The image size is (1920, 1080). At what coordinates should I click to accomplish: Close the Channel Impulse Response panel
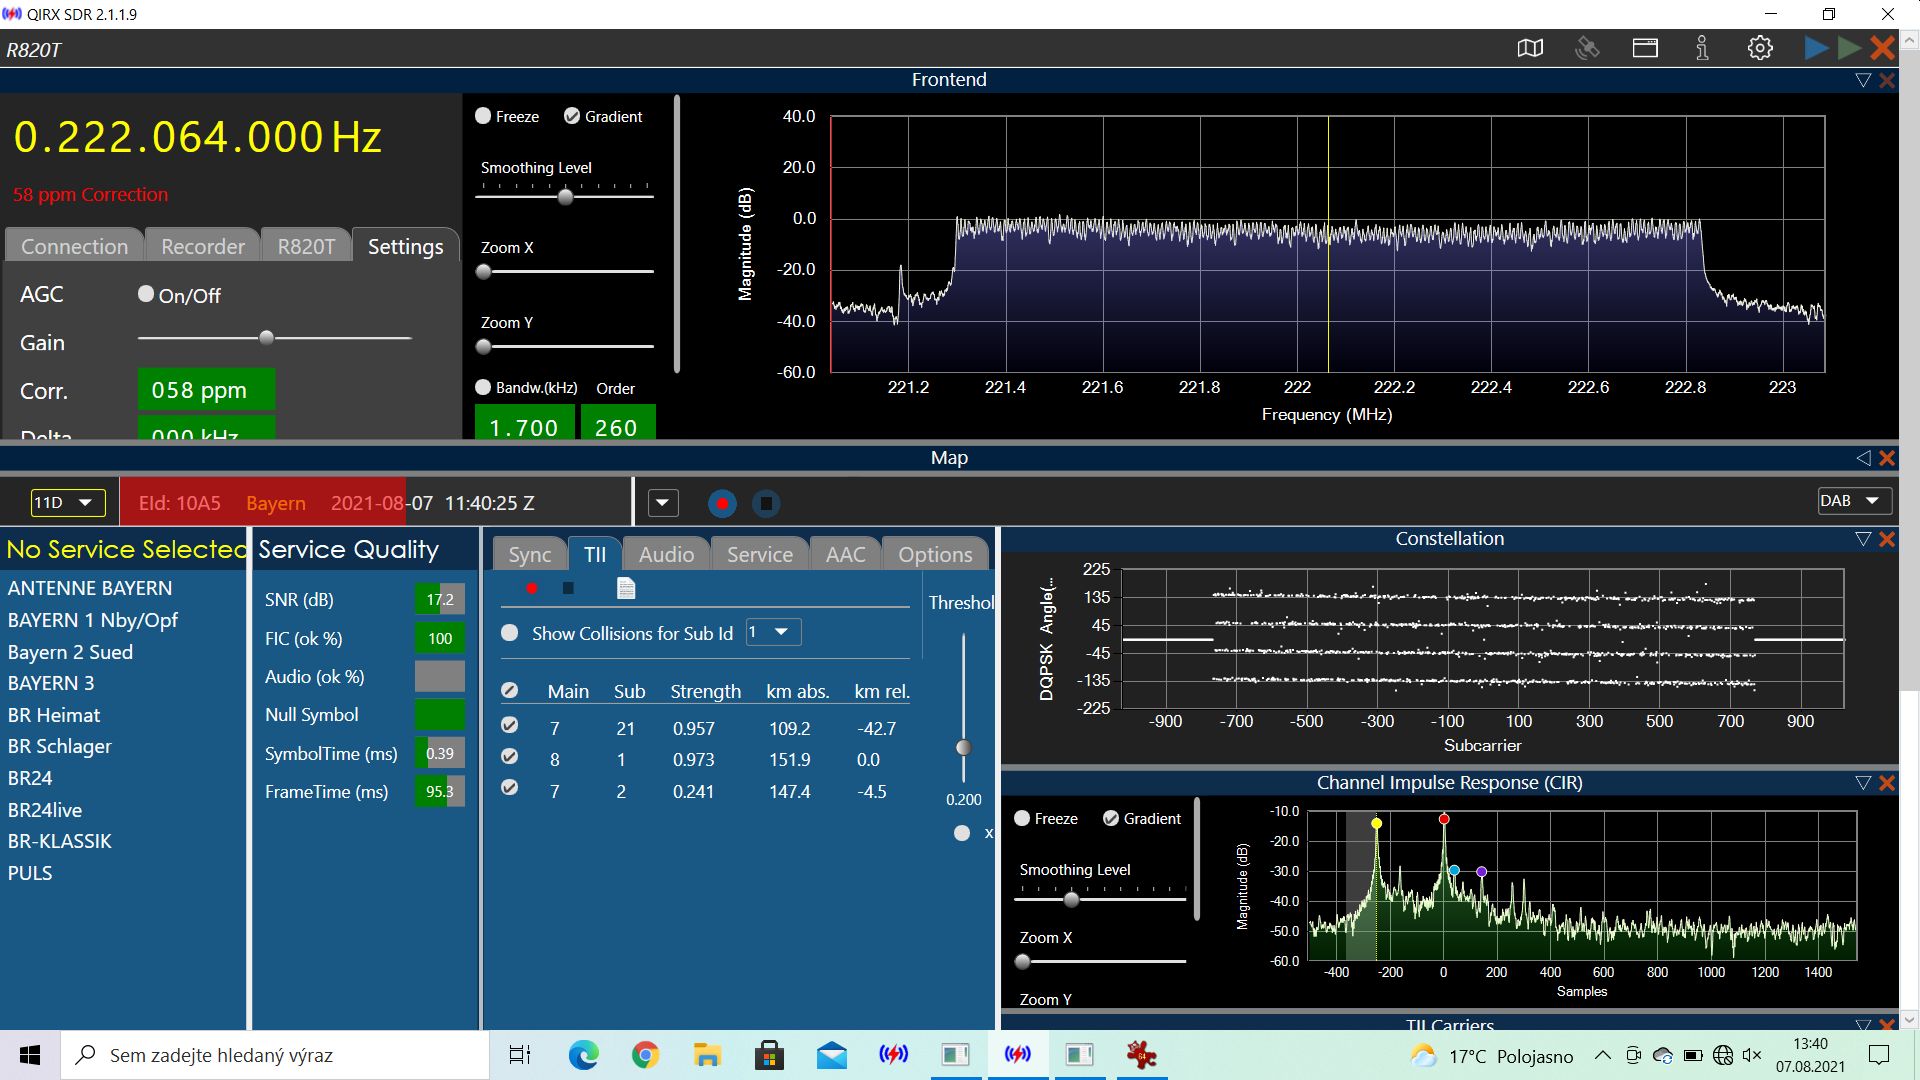1887,783
